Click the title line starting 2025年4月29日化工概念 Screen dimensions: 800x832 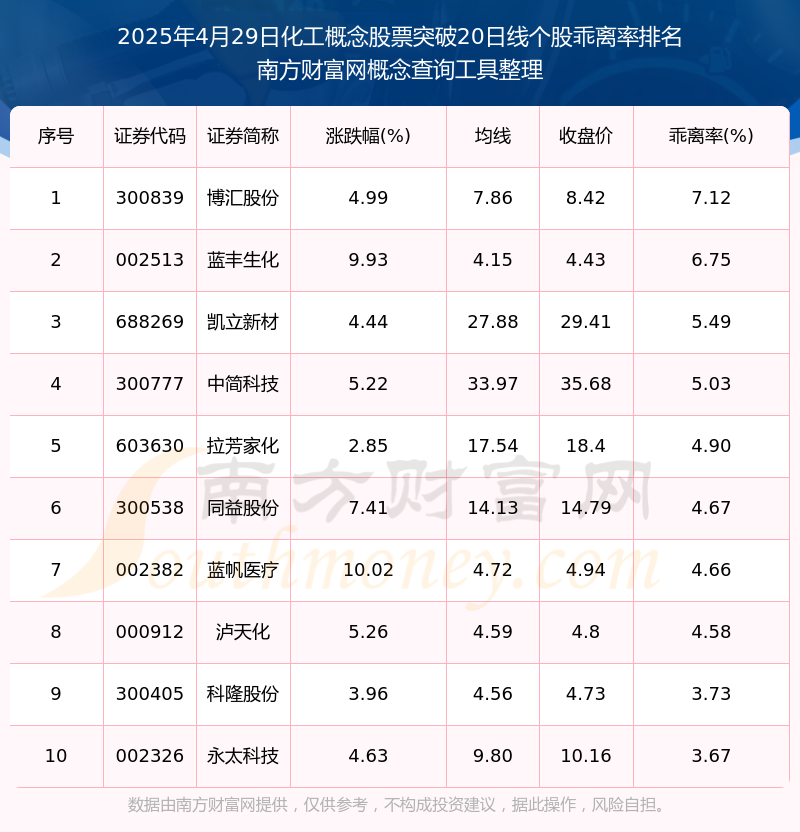(399, 37)
